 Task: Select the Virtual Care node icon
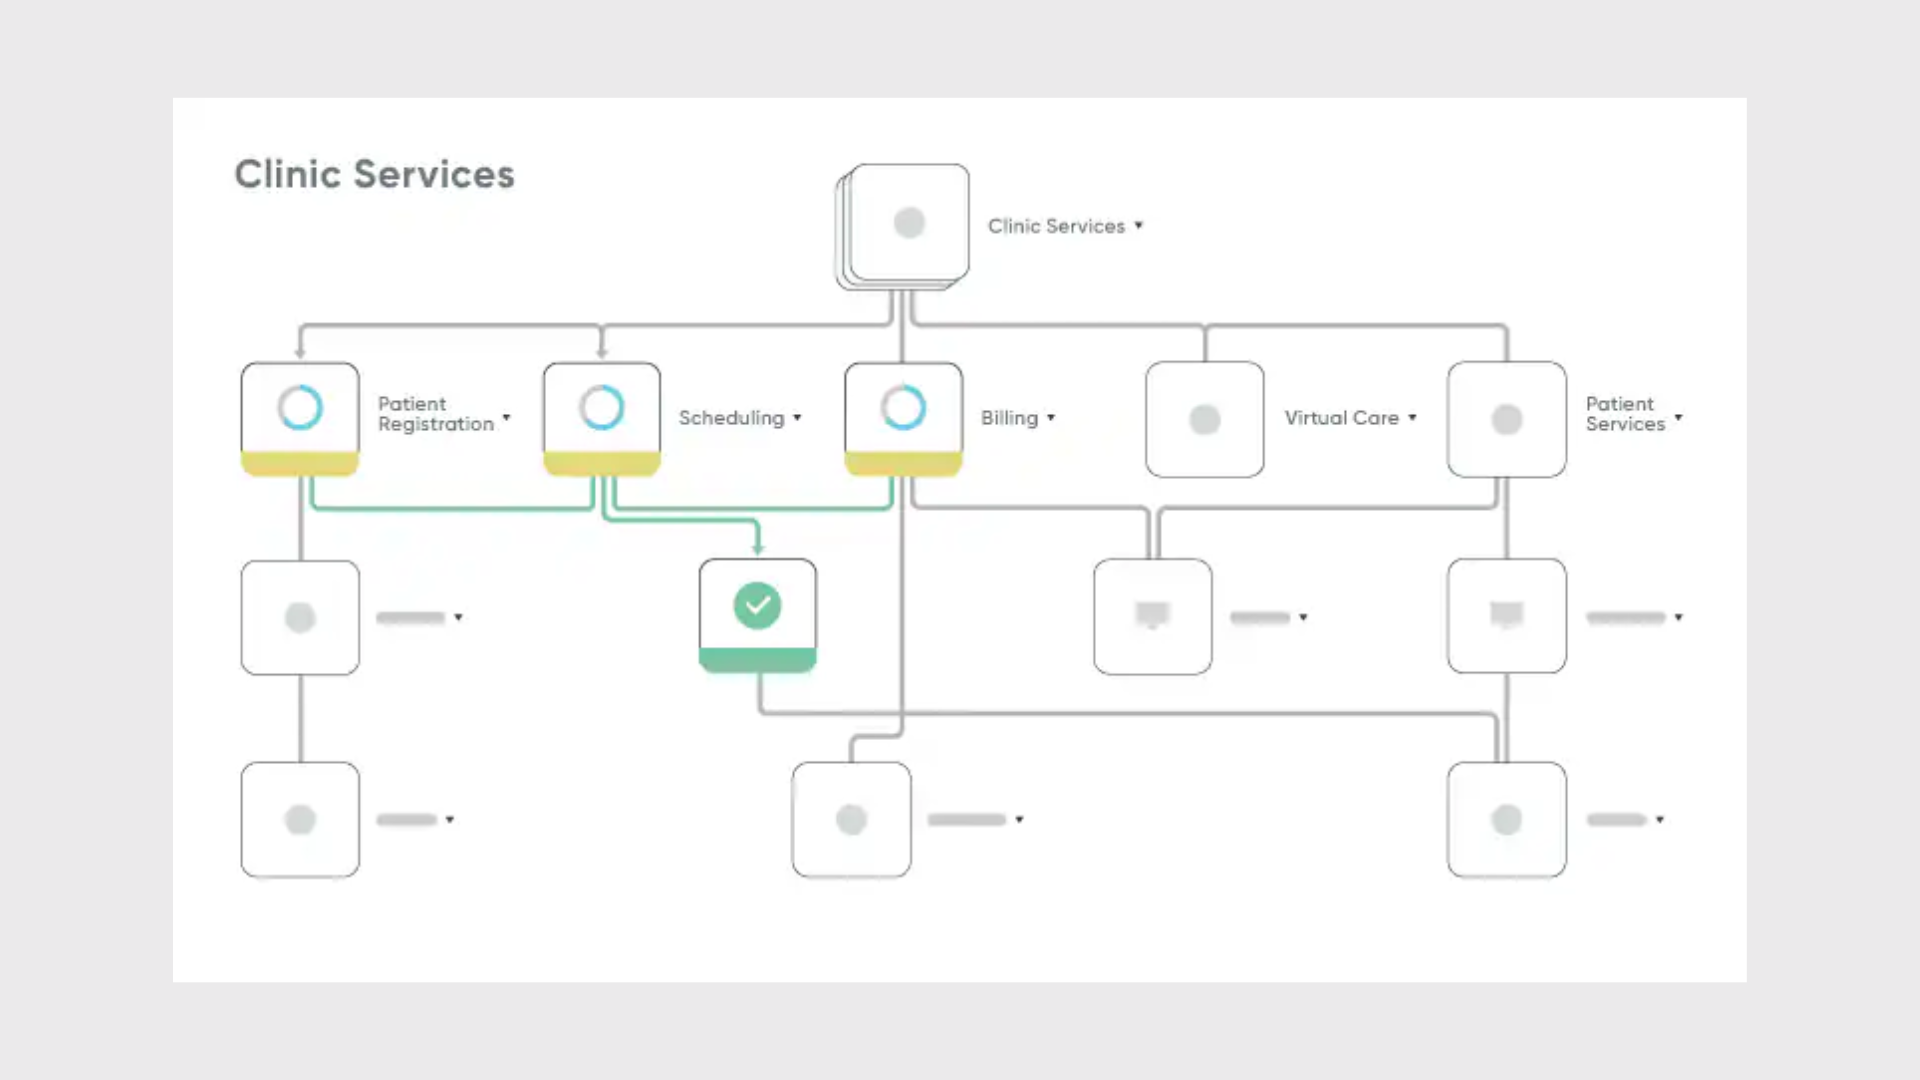tap(1205, 418)
